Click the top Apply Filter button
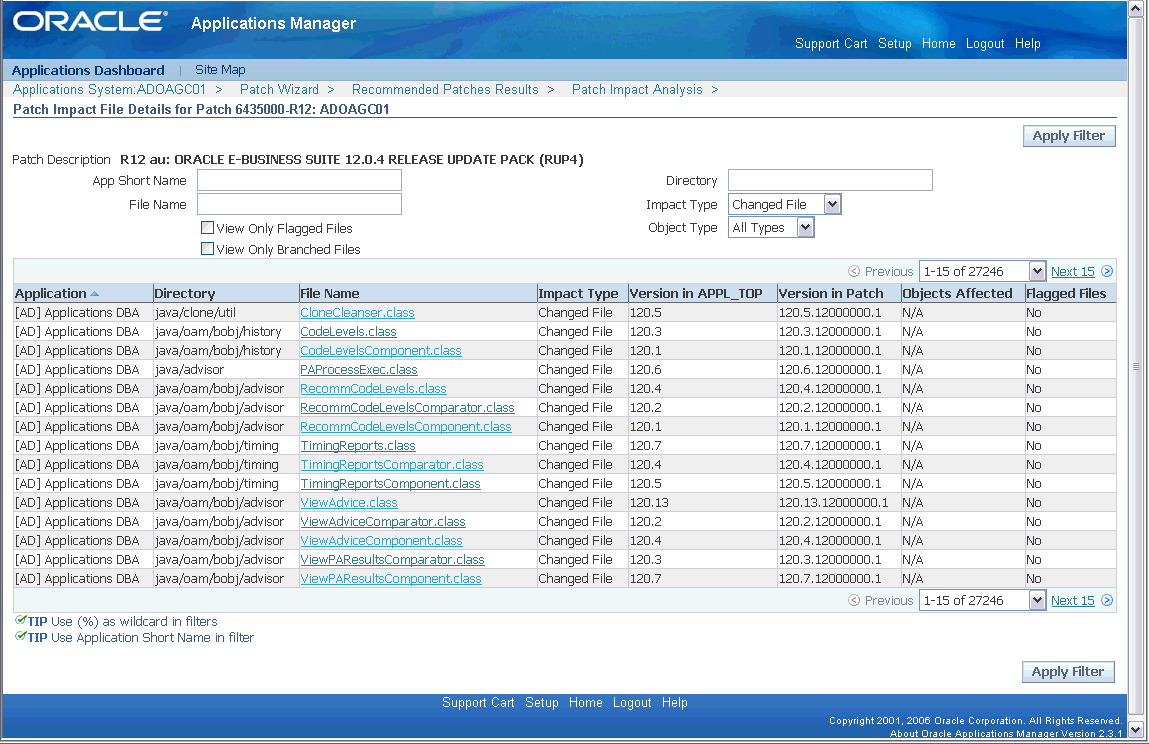Viewport: 1149px width, 744px height. (x=1069, y=136)
